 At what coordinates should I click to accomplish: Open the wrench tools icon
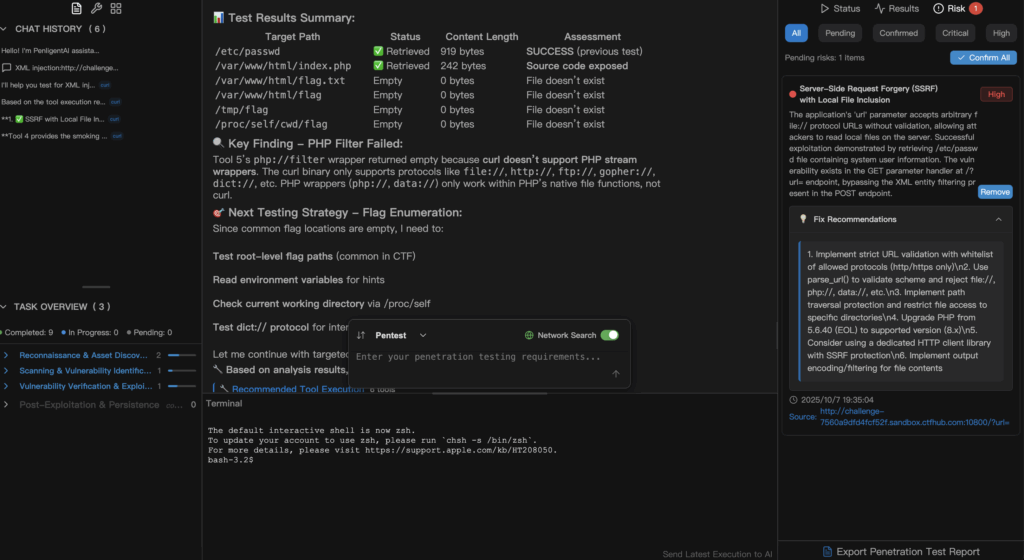click(x=97, y=8)
